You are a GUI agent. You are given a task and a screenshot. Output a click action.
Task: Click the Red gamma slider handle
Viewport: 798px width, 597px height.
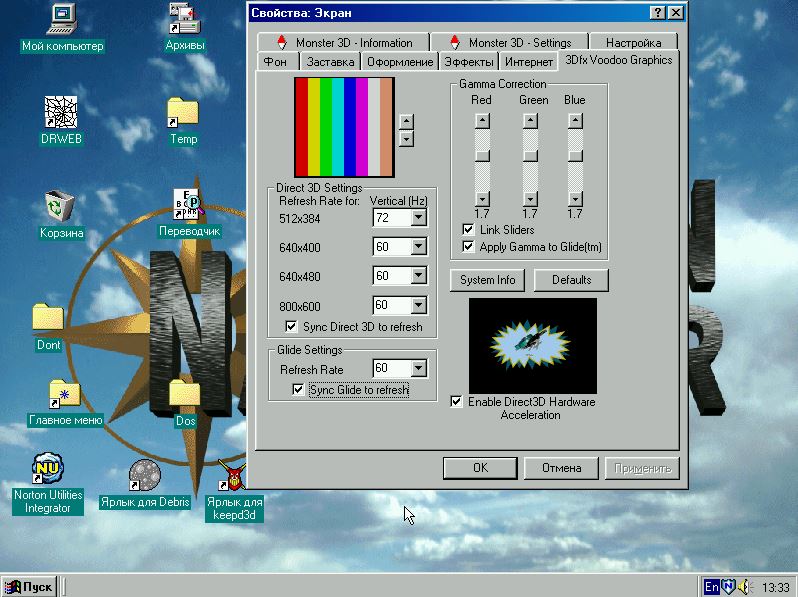pos(482,155)
